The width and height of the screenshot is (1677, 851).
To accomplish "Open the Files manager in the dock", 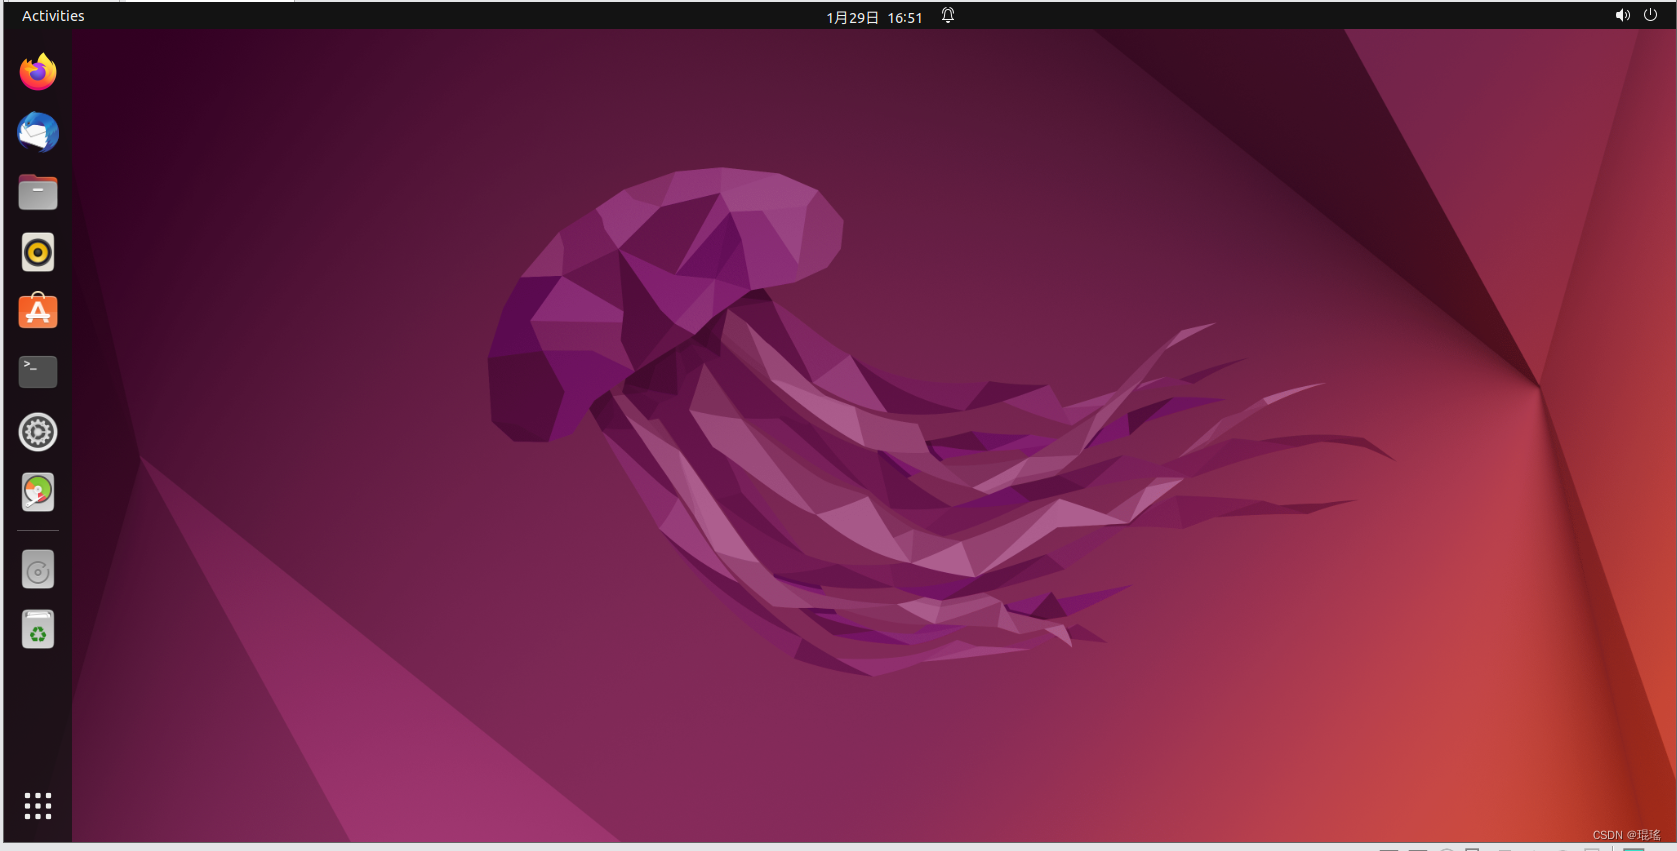I will click(x=38, y=192).
